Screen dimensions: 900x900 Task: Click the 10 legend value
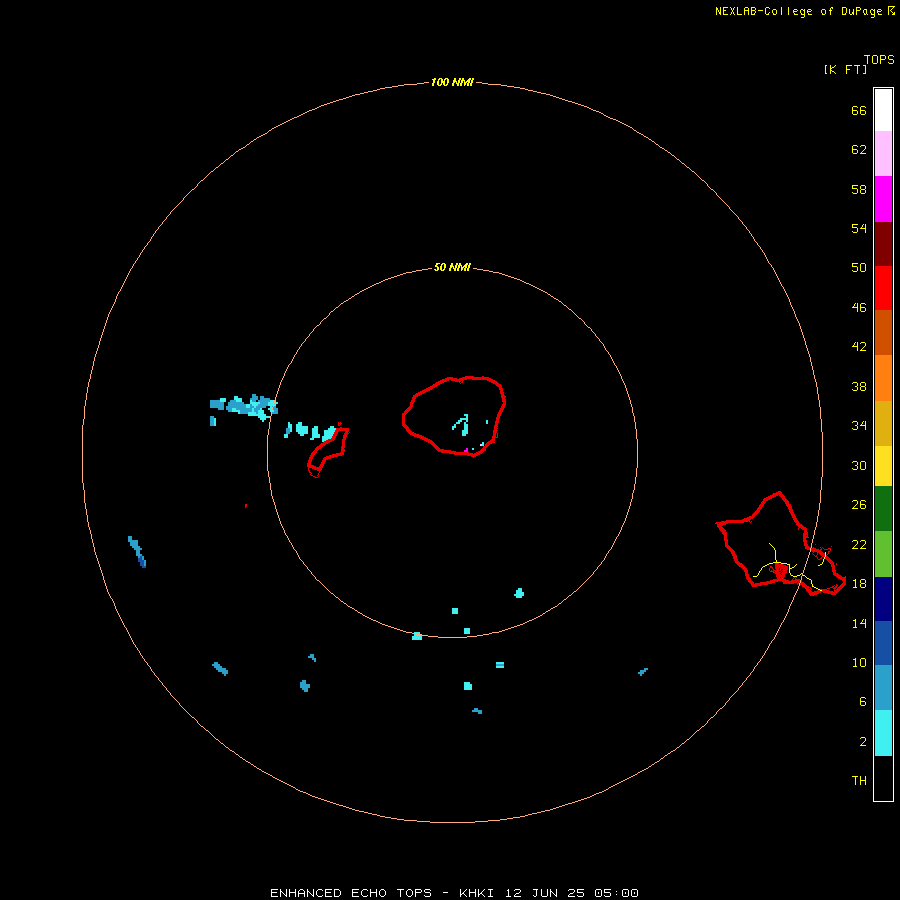click(859, 662)
